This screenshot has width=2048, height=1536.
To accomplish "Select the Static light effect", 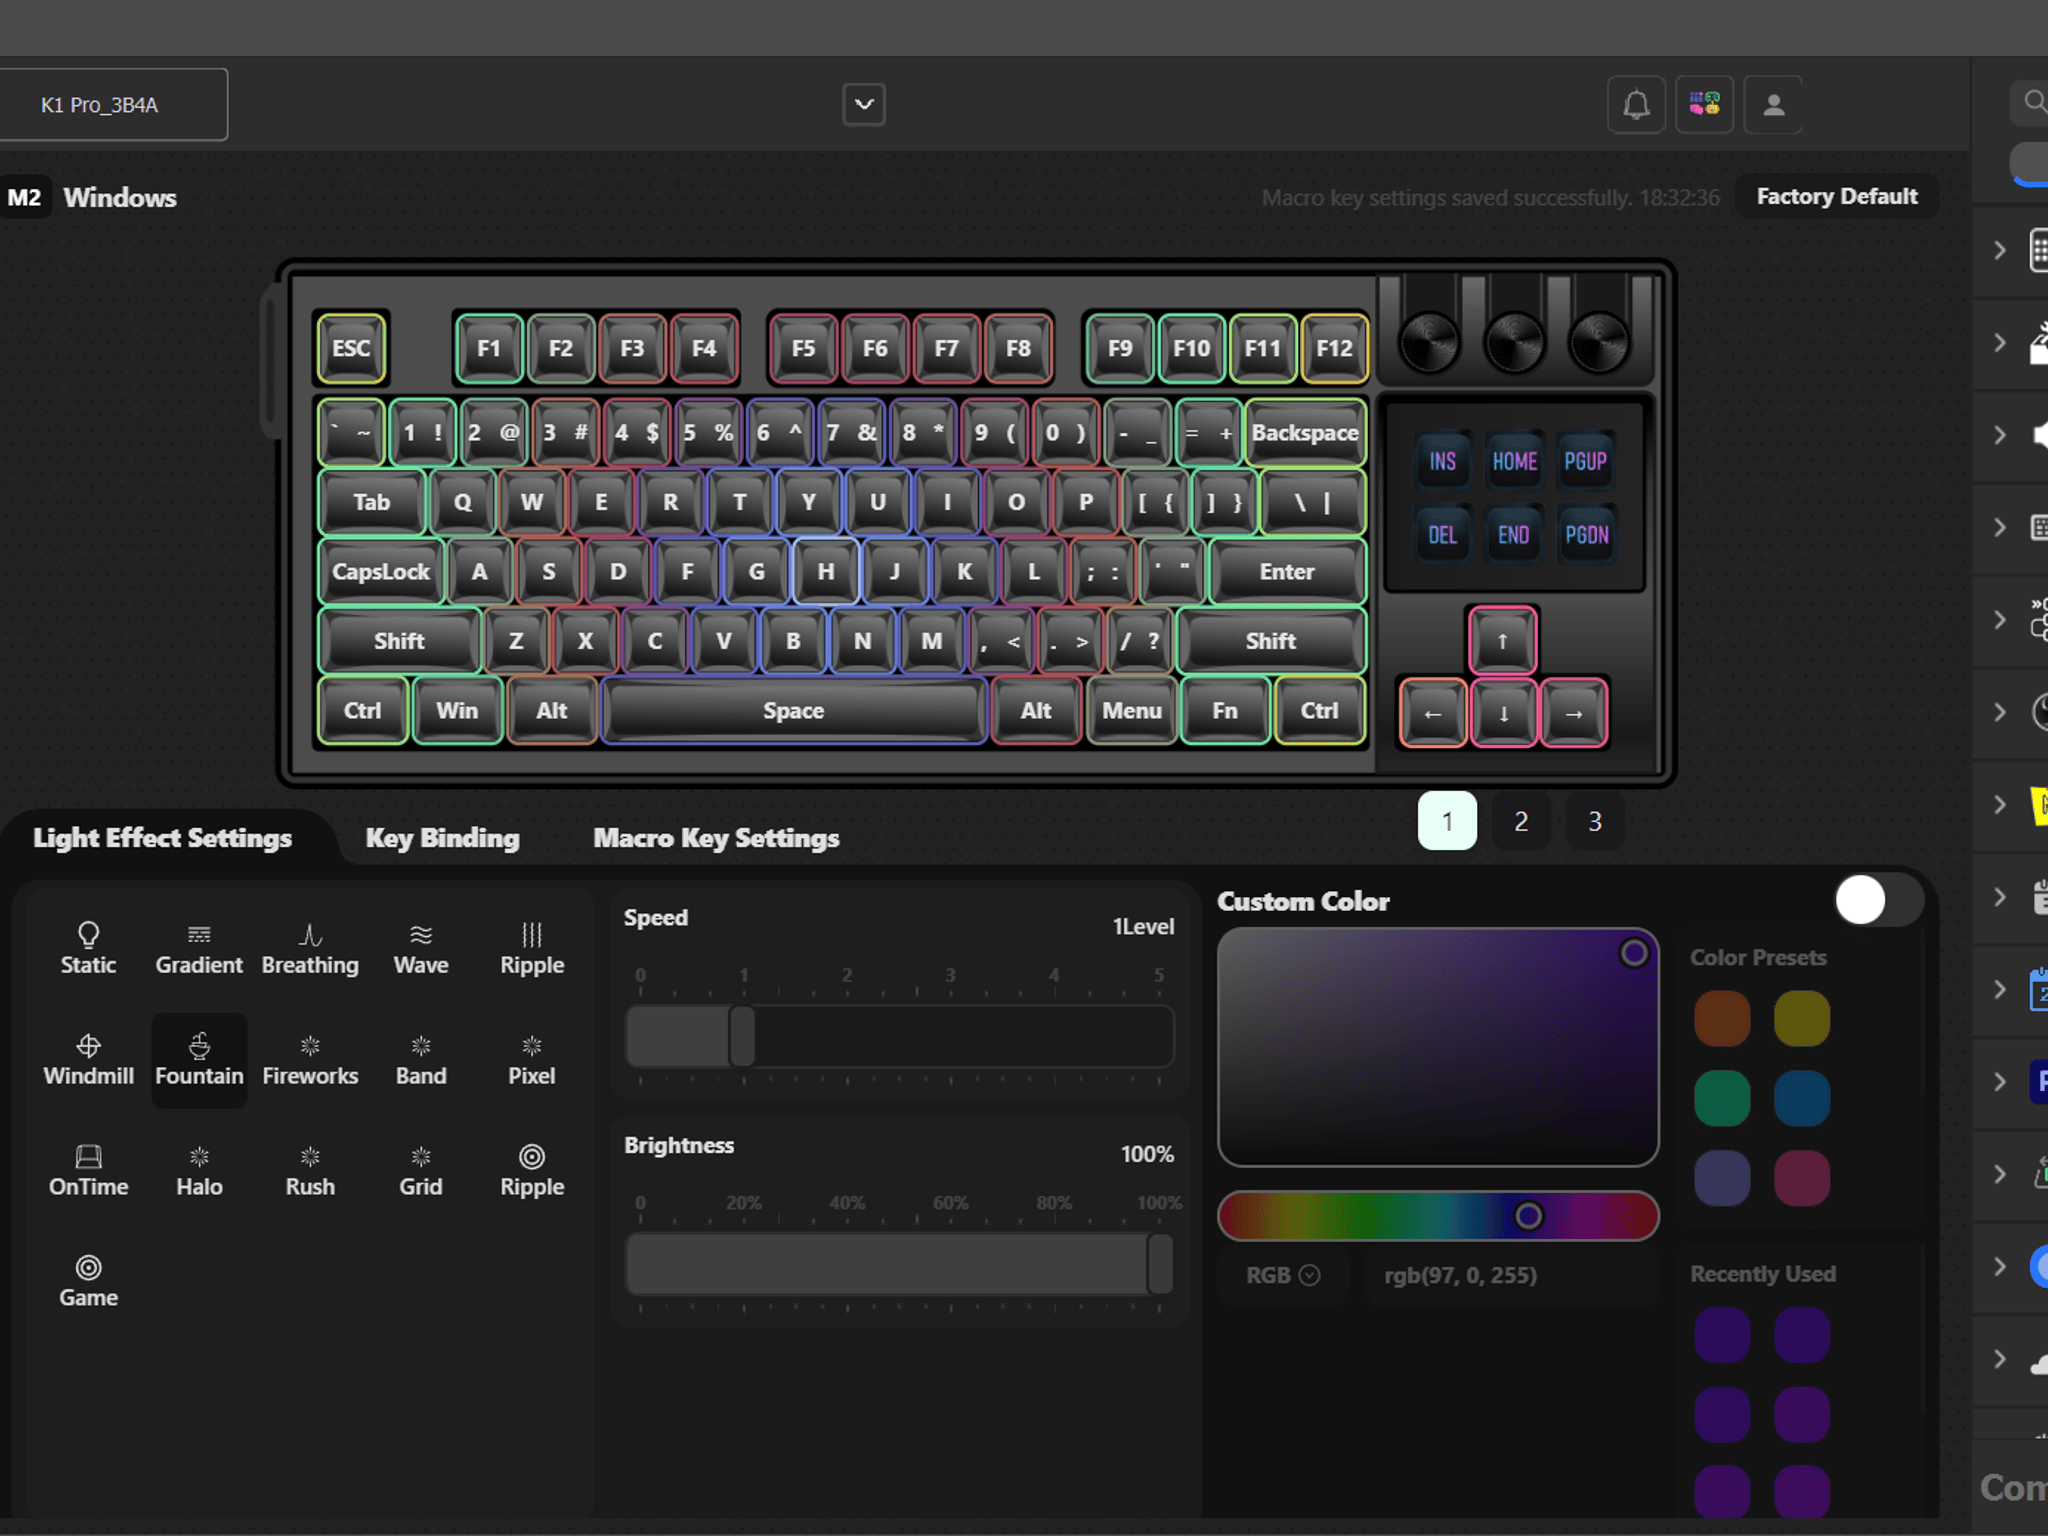I will point(88,948).
